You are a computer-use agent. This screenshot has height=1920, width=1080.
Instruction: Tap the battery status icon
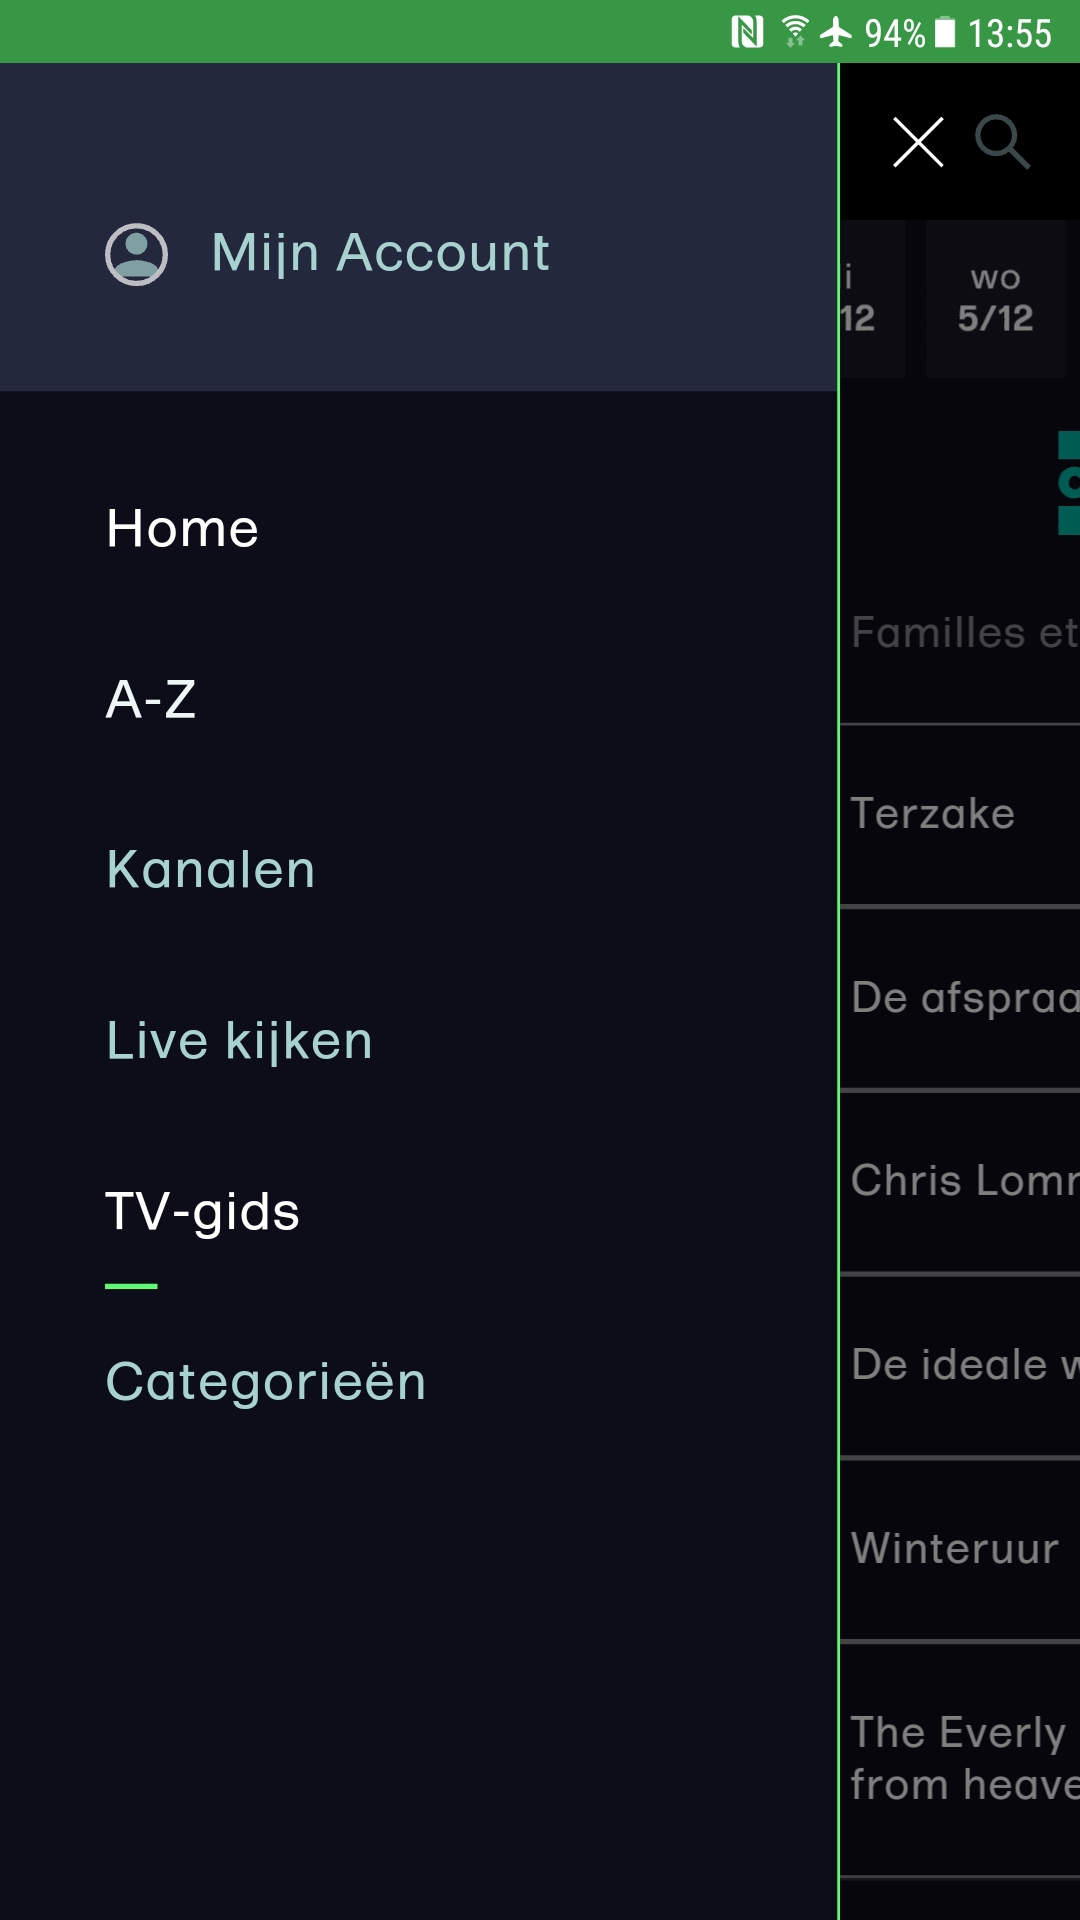pos(945,32)
